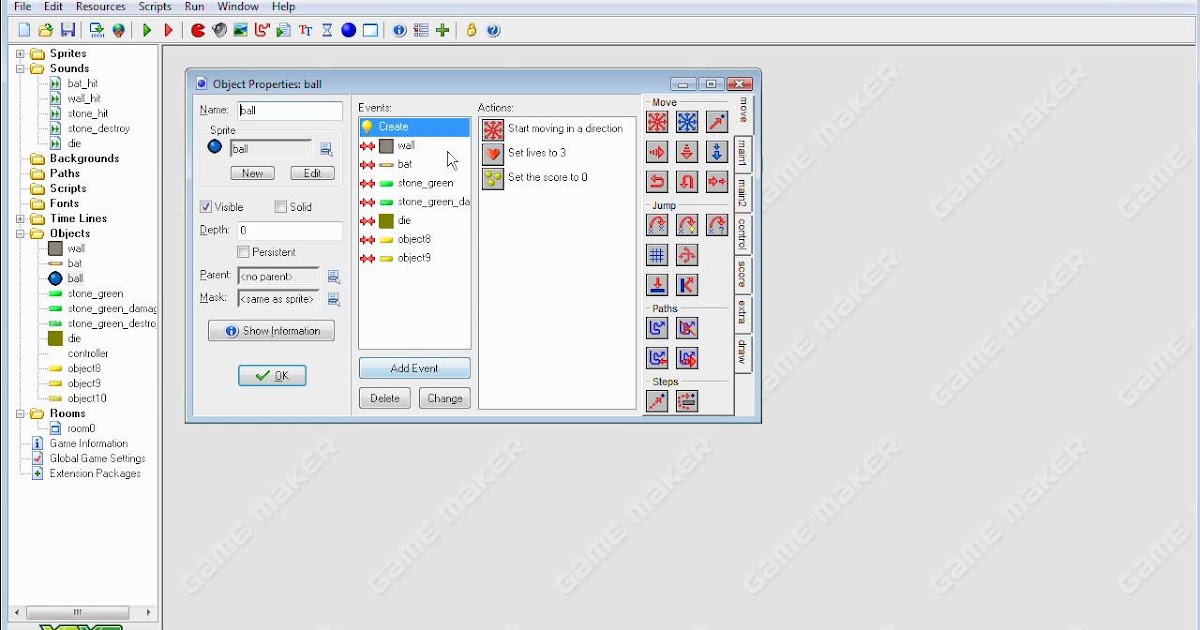
Task: Click the Add Event button
Action: [x=413, y=367]
